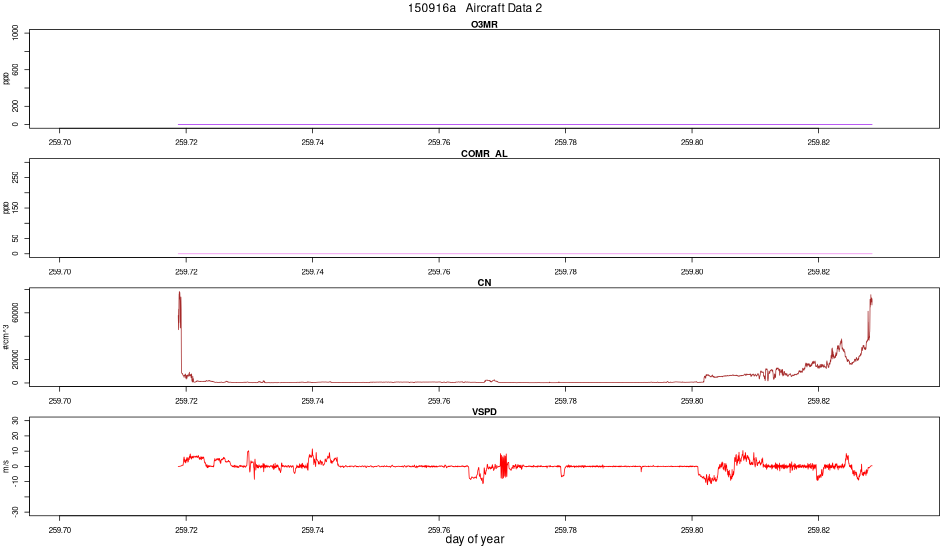
Task: Click the 259.70 x-axis tick under CN plot
Action: coord(59,401)
